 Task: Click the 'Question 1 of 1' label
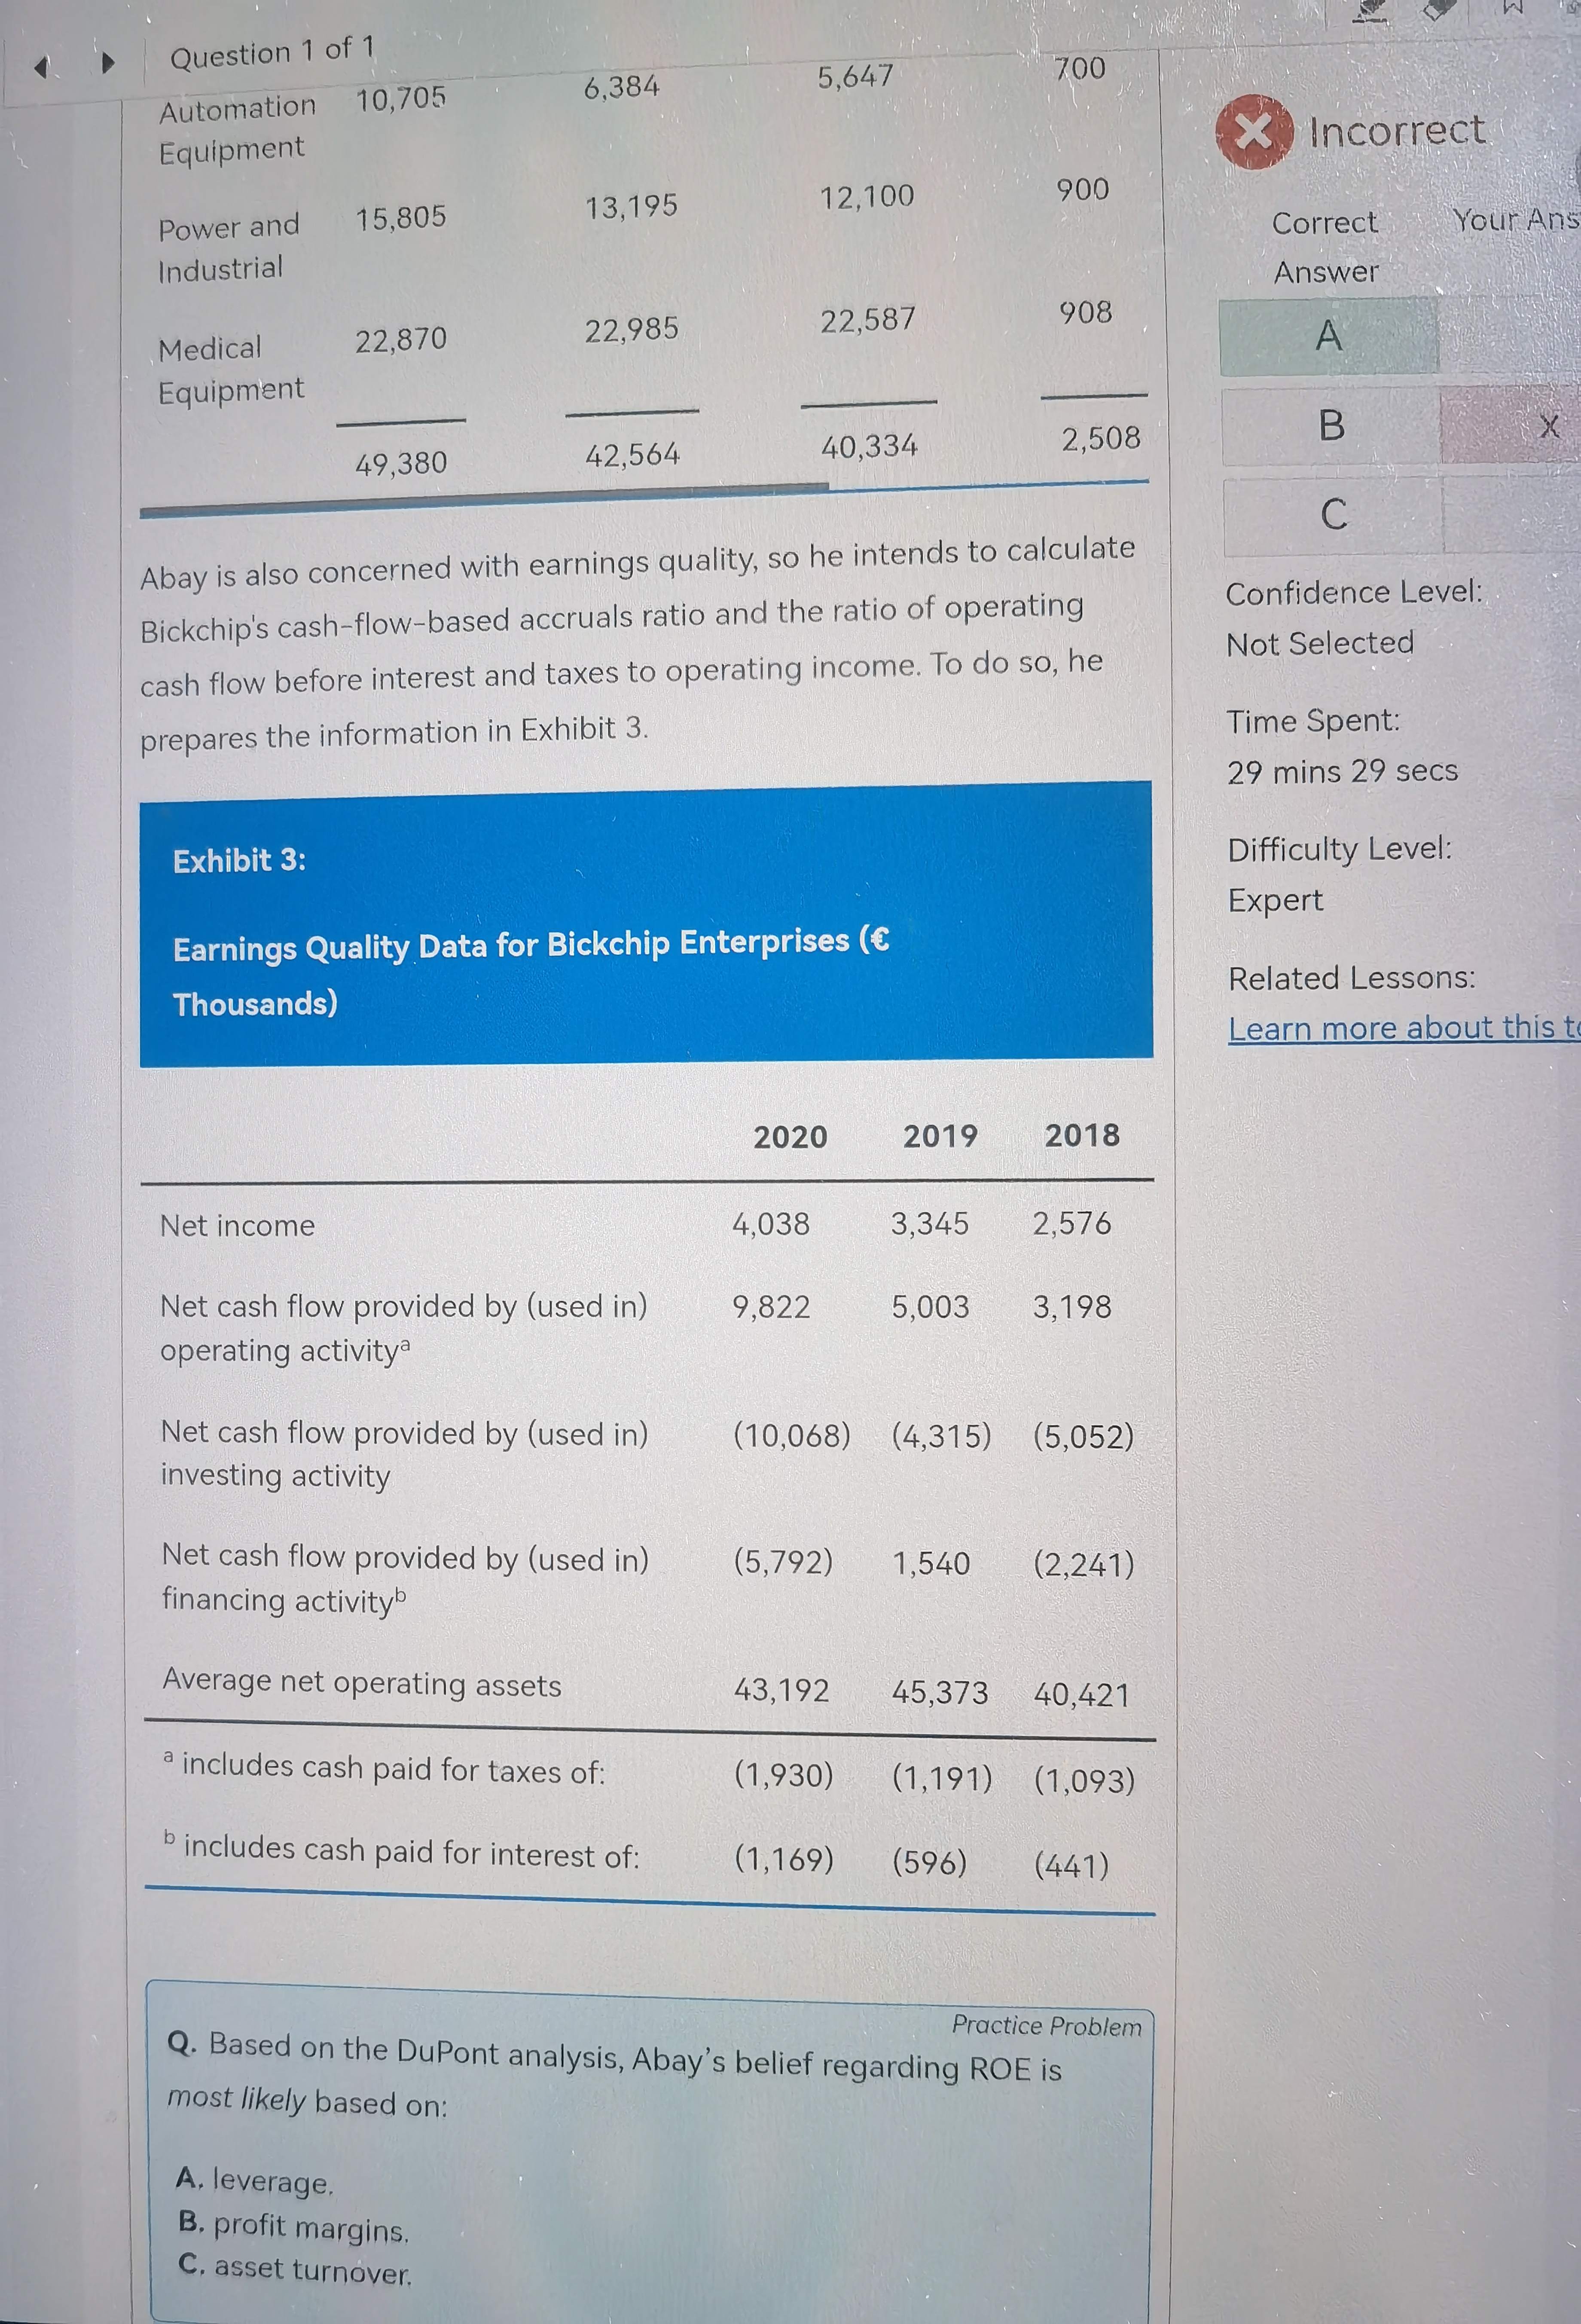(272, 52)
